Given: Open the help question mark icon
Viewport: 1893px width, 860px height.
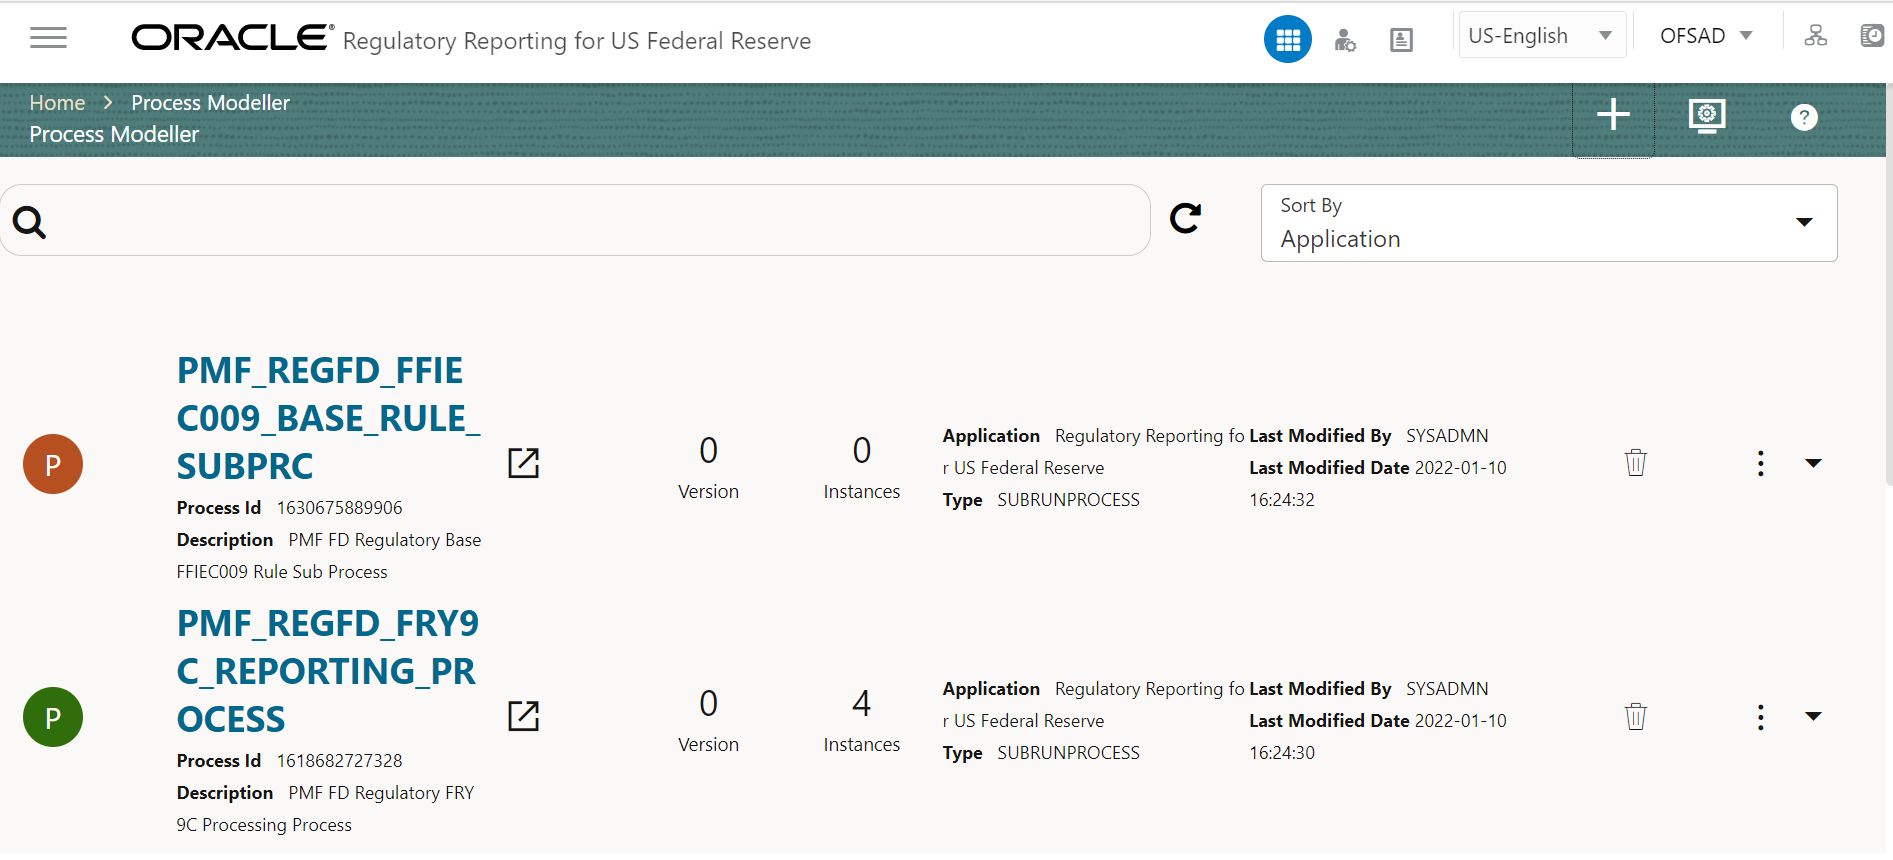Looking at the screenshot, I should click(1804, 117).
